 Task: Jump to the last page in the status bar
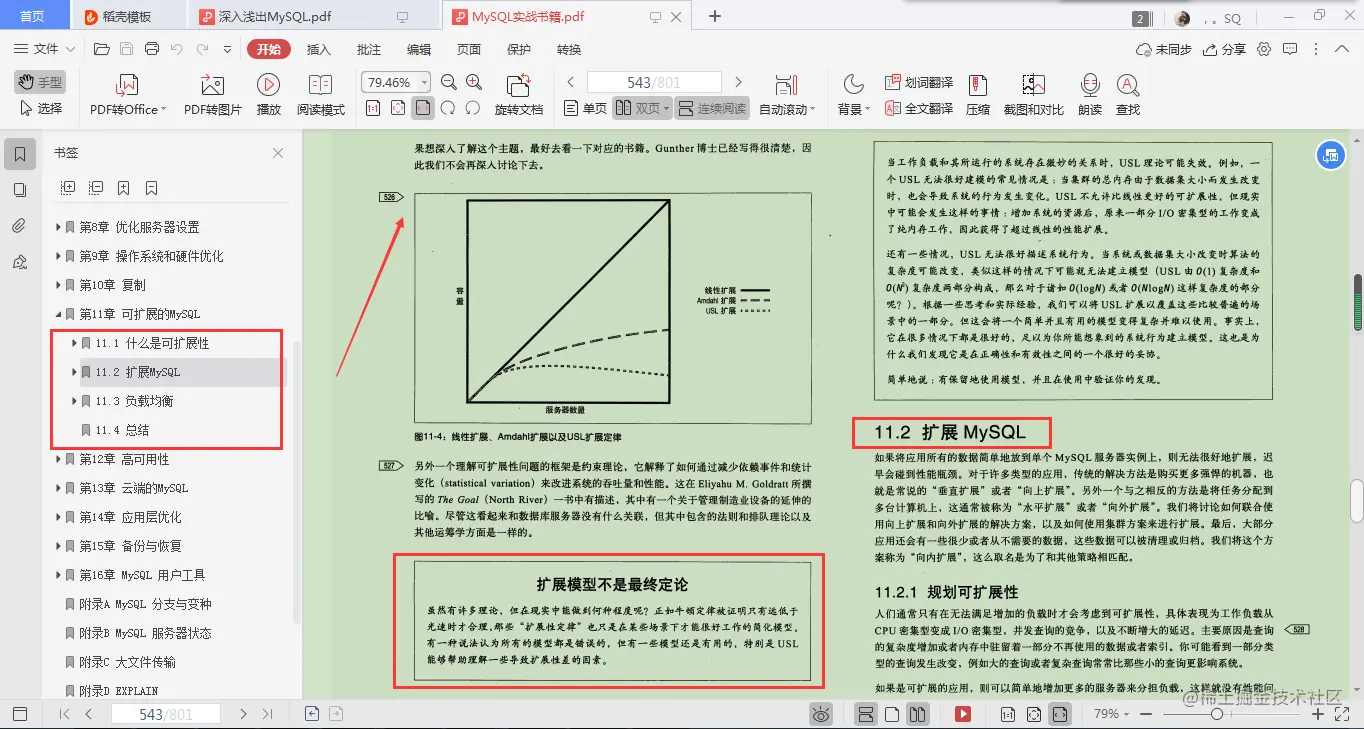click(x=267, y=714)
